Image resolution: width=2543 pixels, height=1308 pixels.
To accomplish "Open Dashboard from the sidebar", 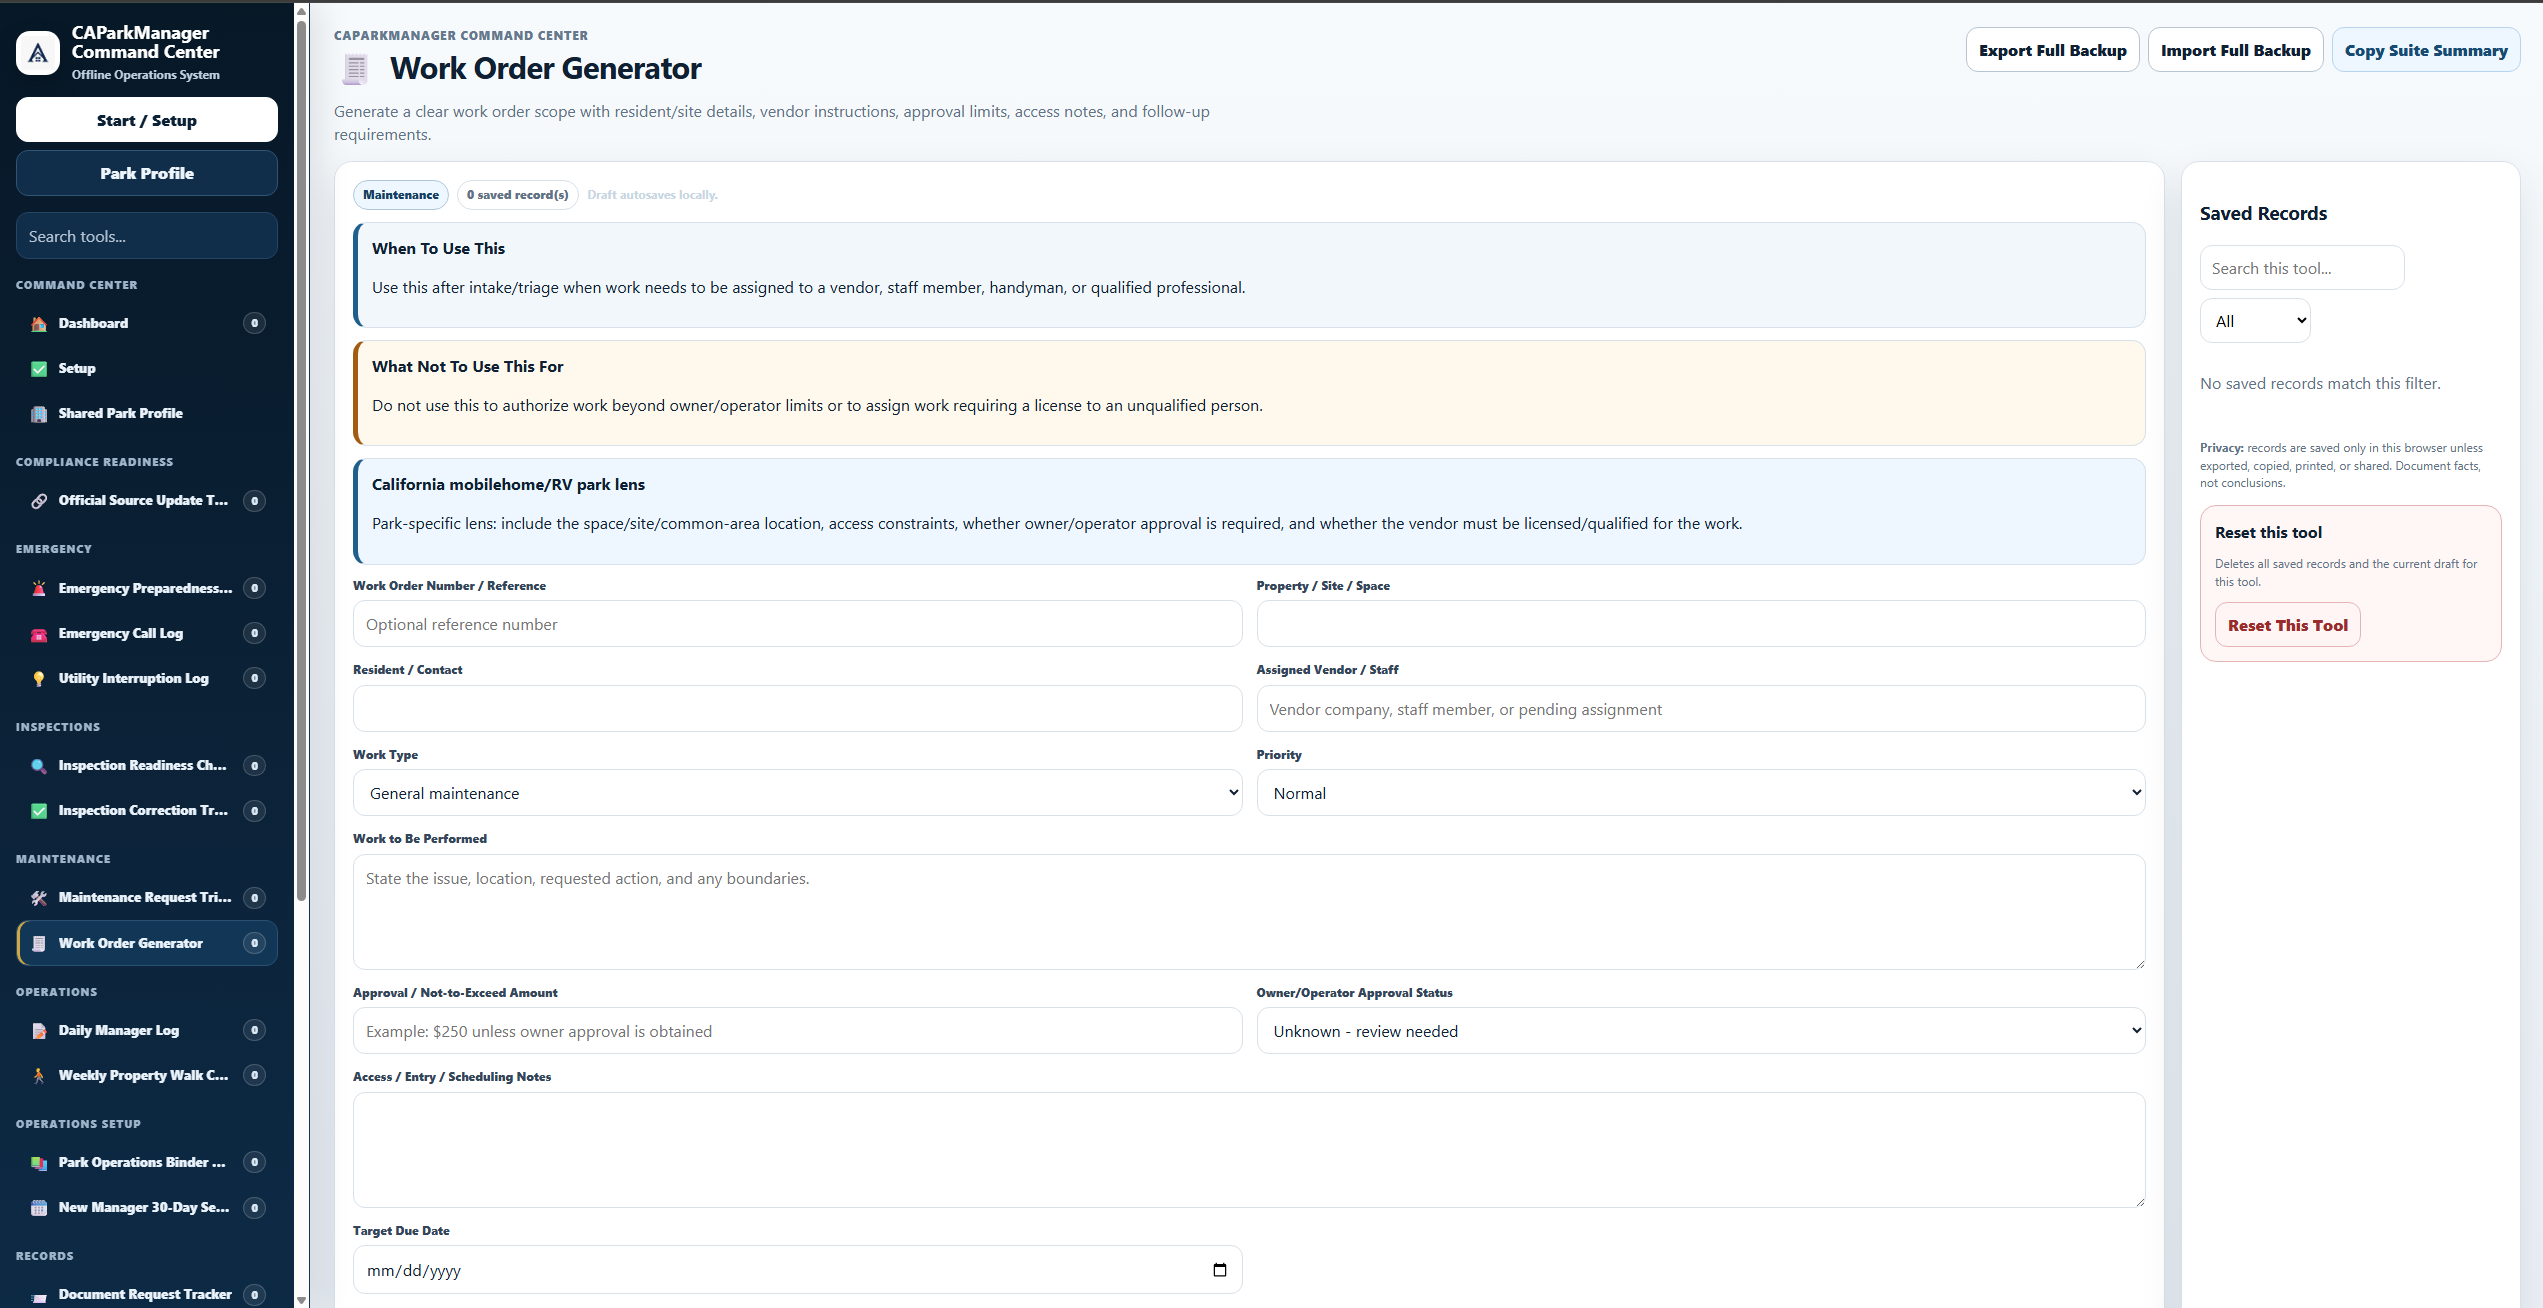I will pos(147,323).
